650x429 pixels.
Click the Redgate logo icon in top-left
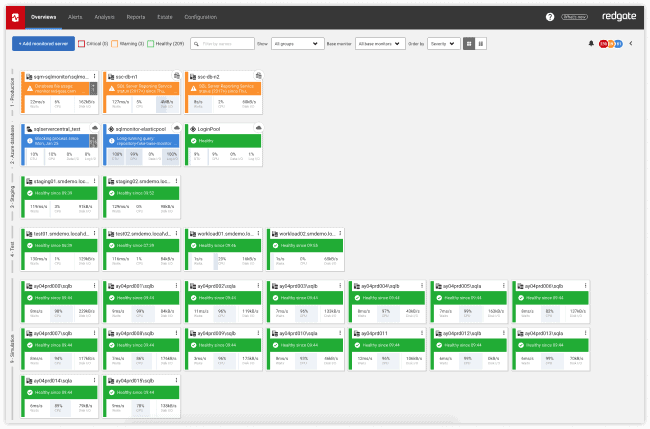click(17, 17)
